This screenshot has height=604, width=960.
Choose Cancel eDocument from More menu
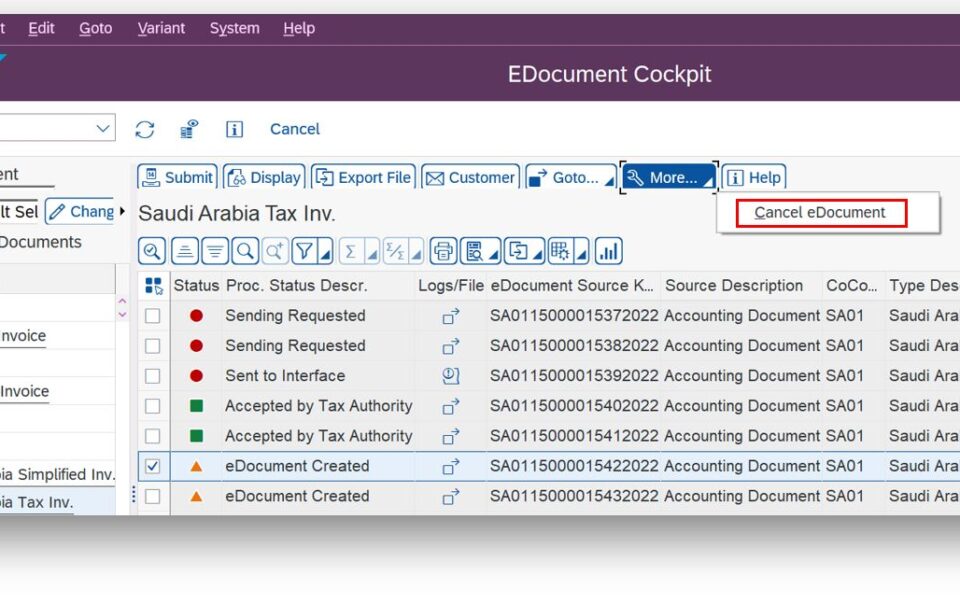821,213
